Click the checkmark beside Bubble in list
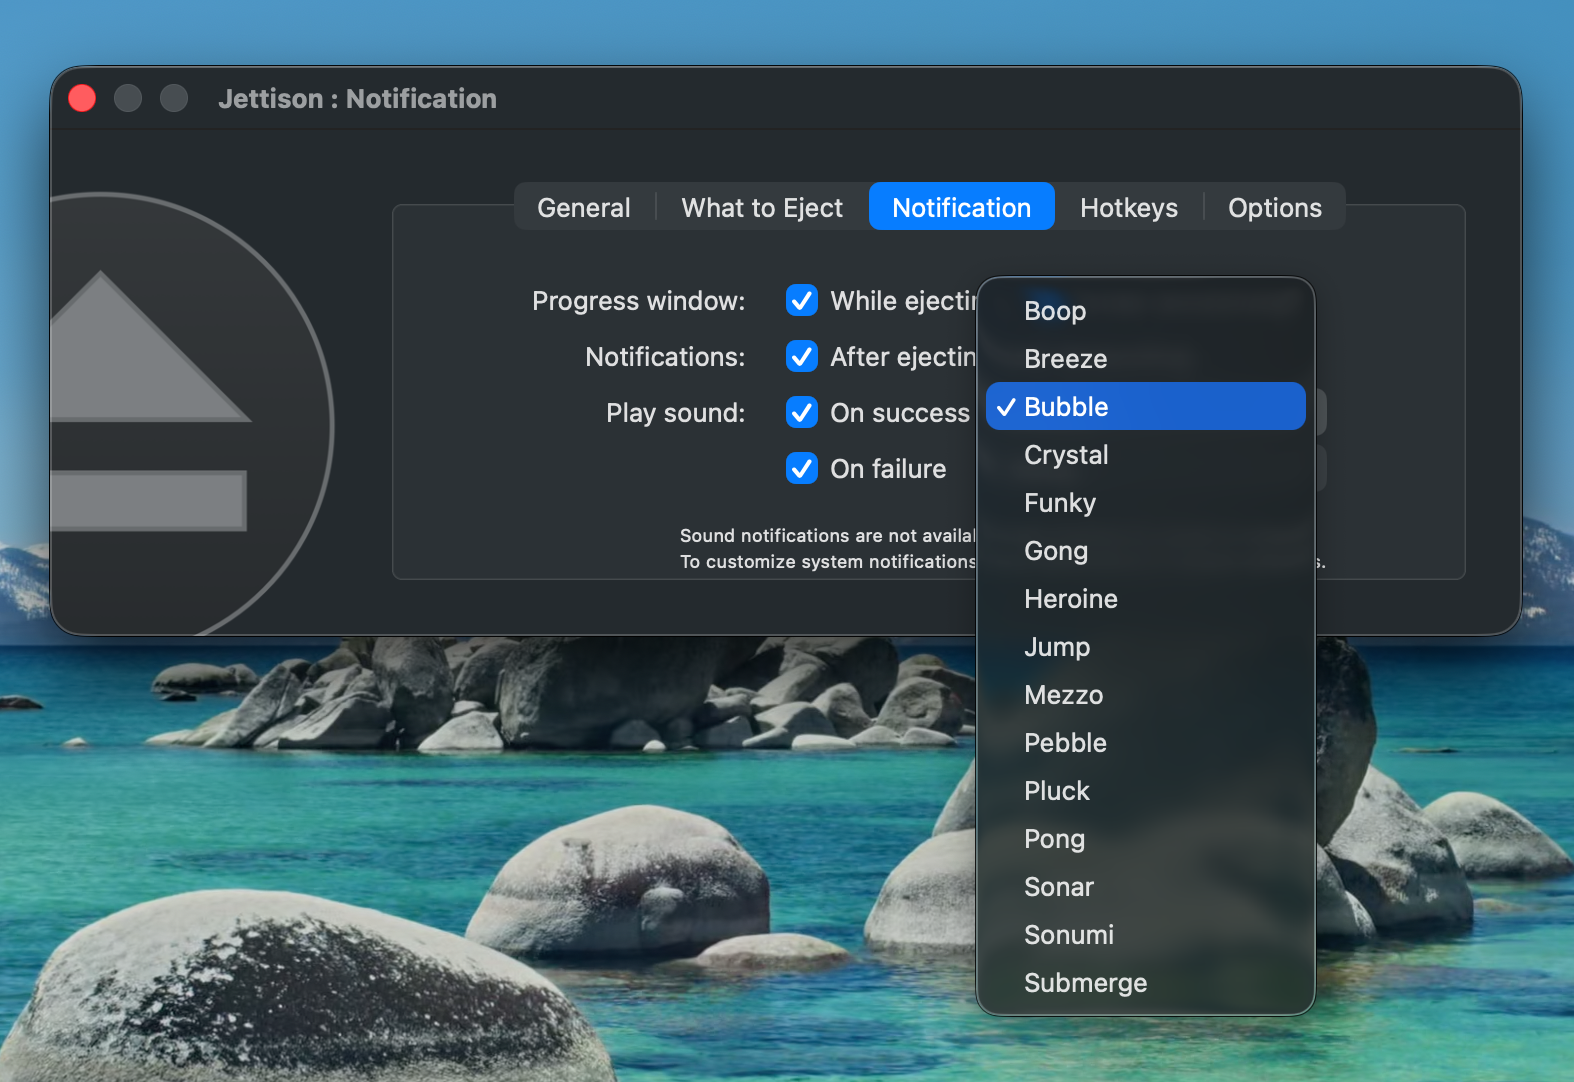1574x1082 pixels. coord(1006,407)
